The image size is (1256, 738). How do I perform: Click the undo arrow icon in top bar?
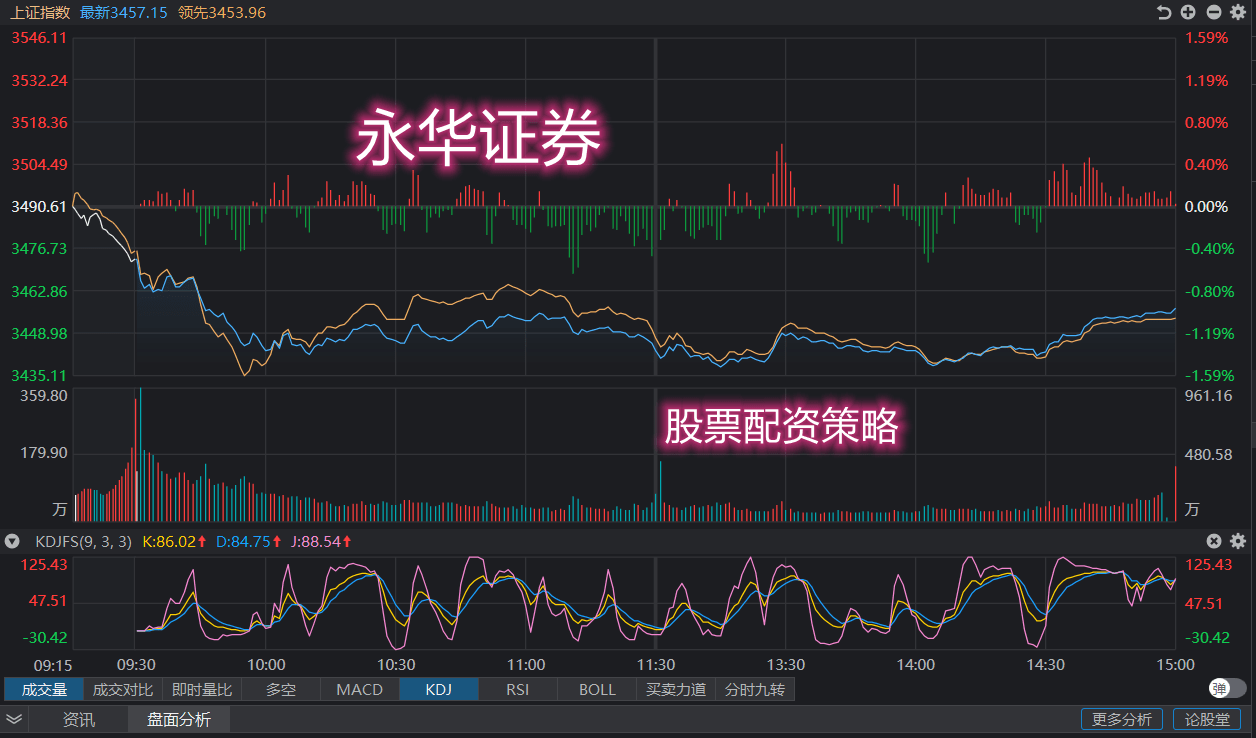click(x=1164, y=12)
